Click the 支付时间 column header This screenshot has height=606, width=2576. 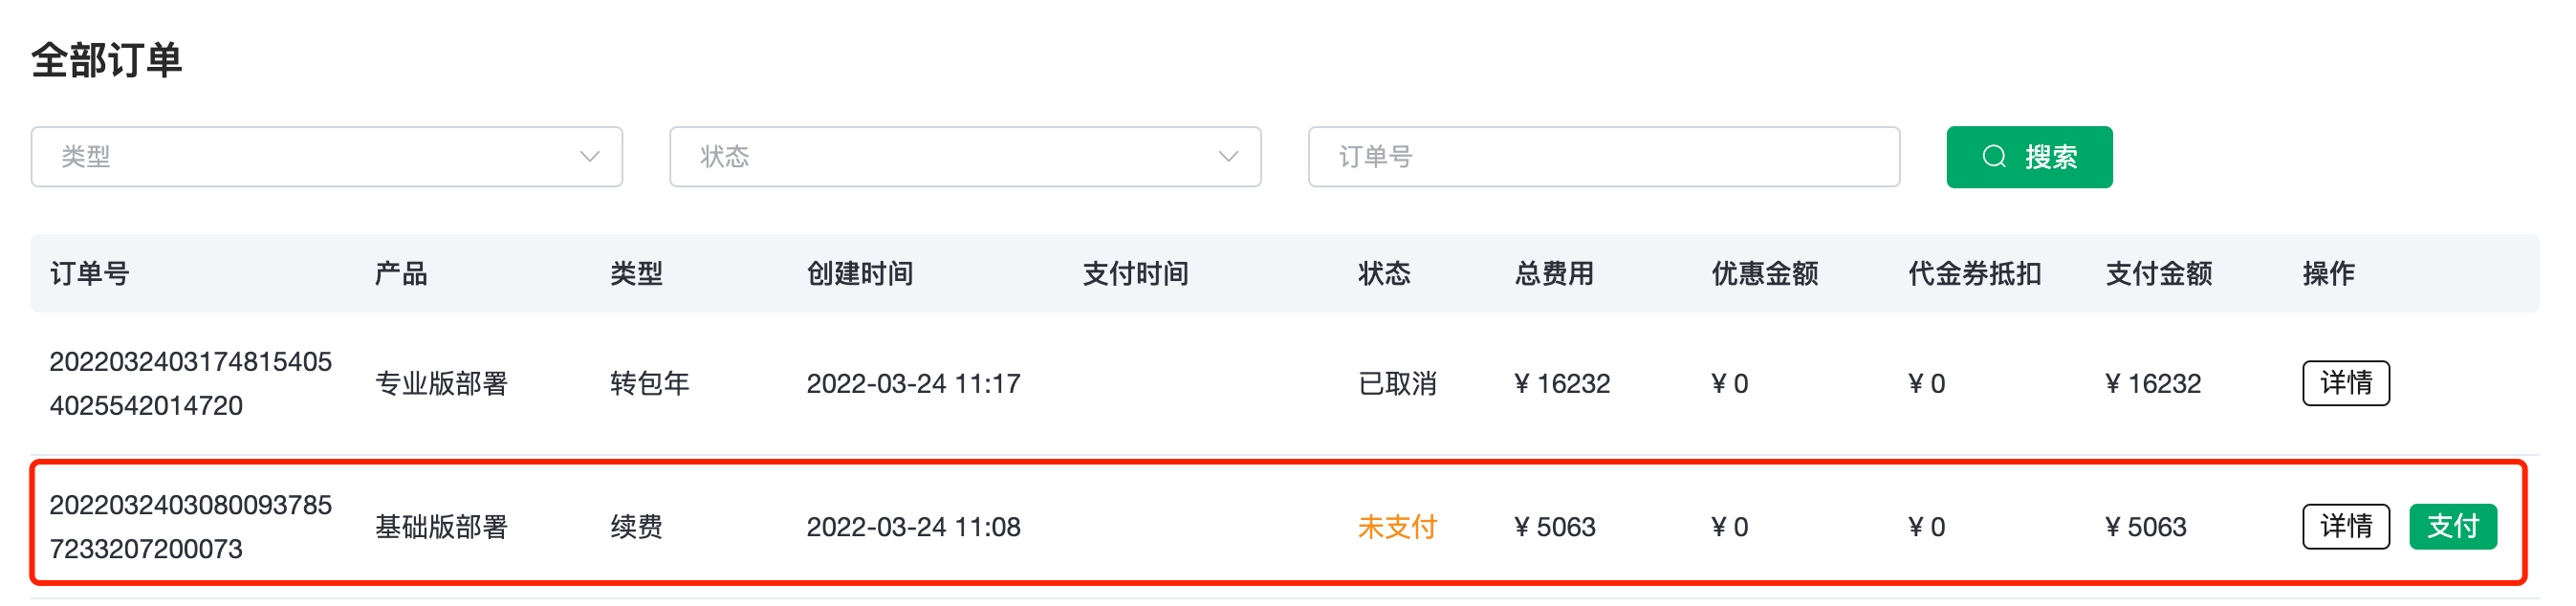point(1135,274)
